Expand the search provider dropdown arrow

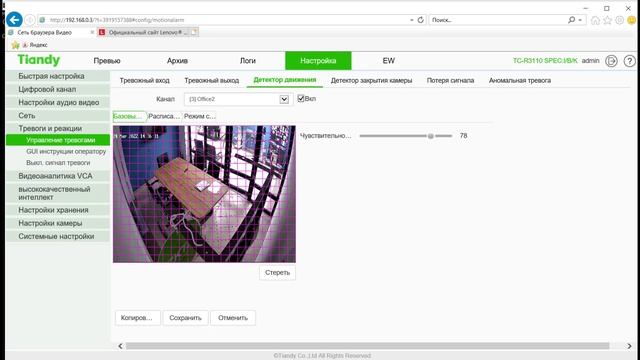point(580,20)
